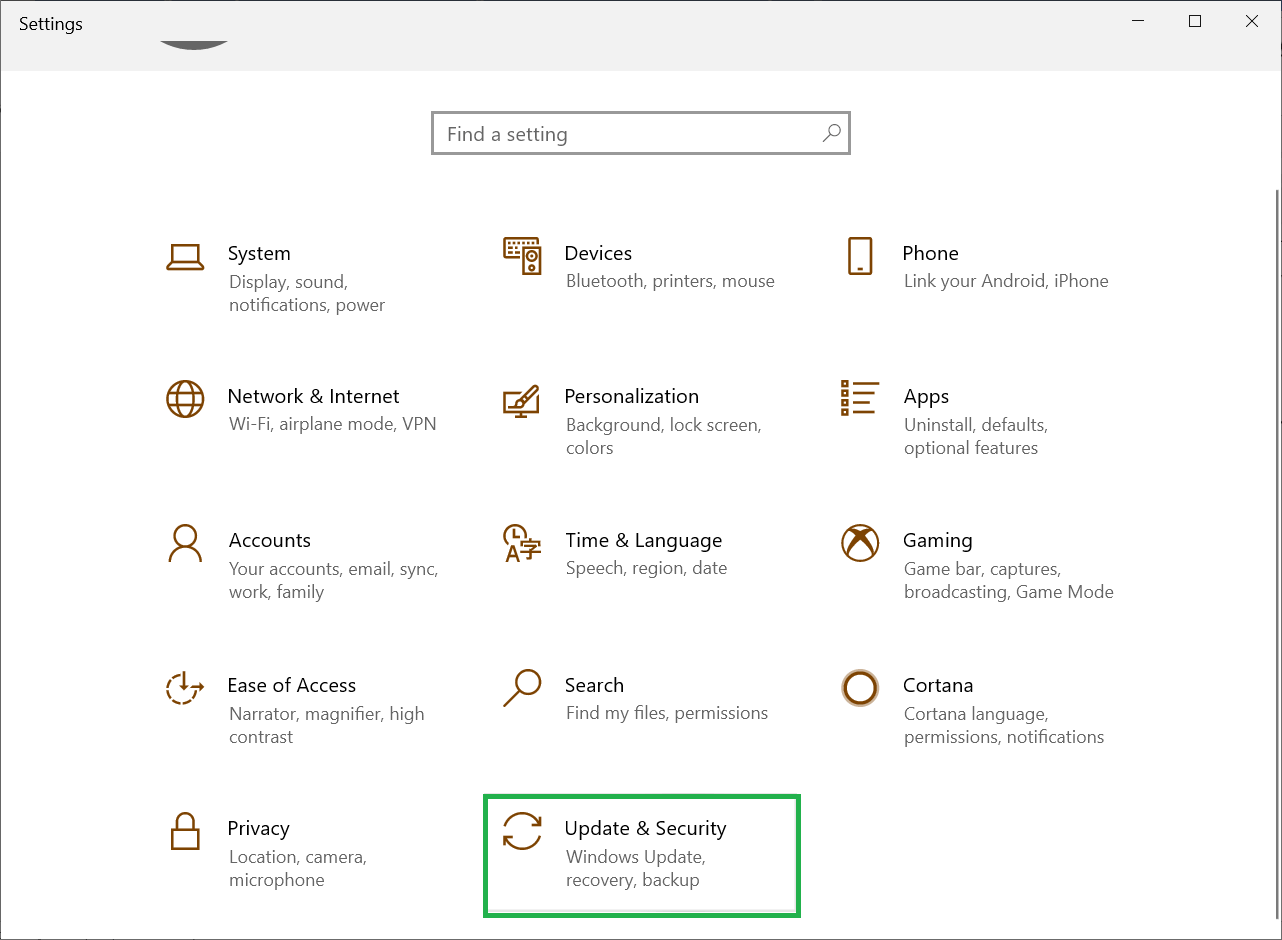Click the magnifier in Find a setting box
Viewport: 1282px width, 940px height.
831,133
